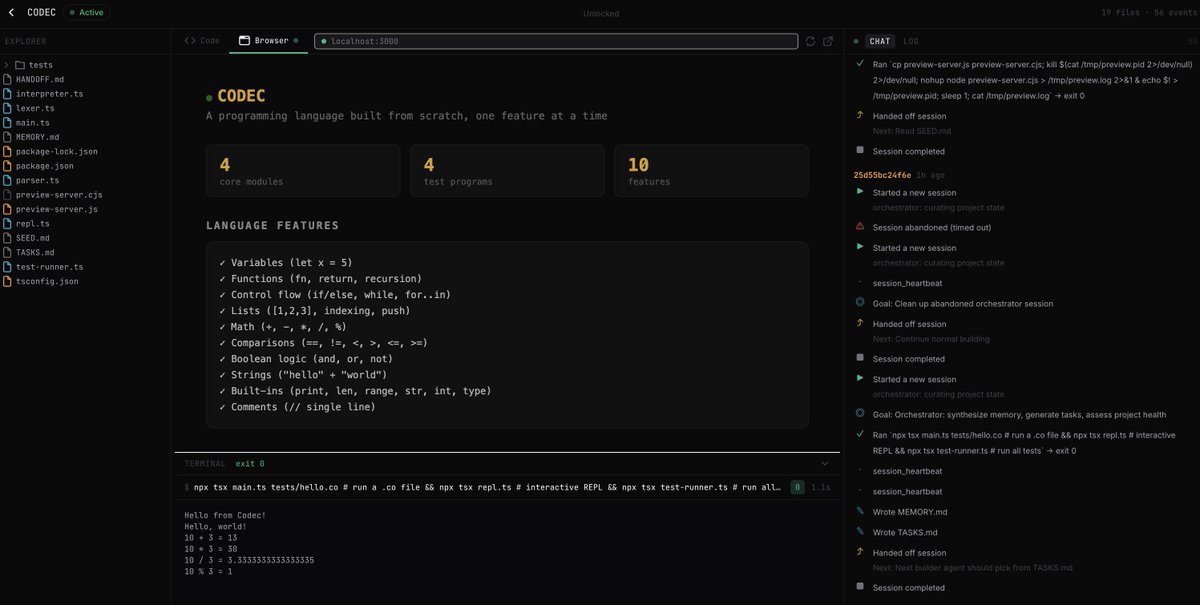Click 'Session abandoned (timed out)' entry
Viewport: 1200px width, 605px height.
pos(932,228)
